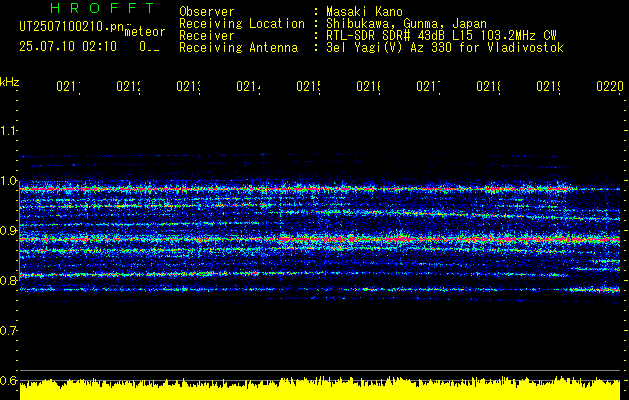The height and width of the screenshot is (400, 629).
Task: Click the green HROFFT title
Action: click(103, 8)
